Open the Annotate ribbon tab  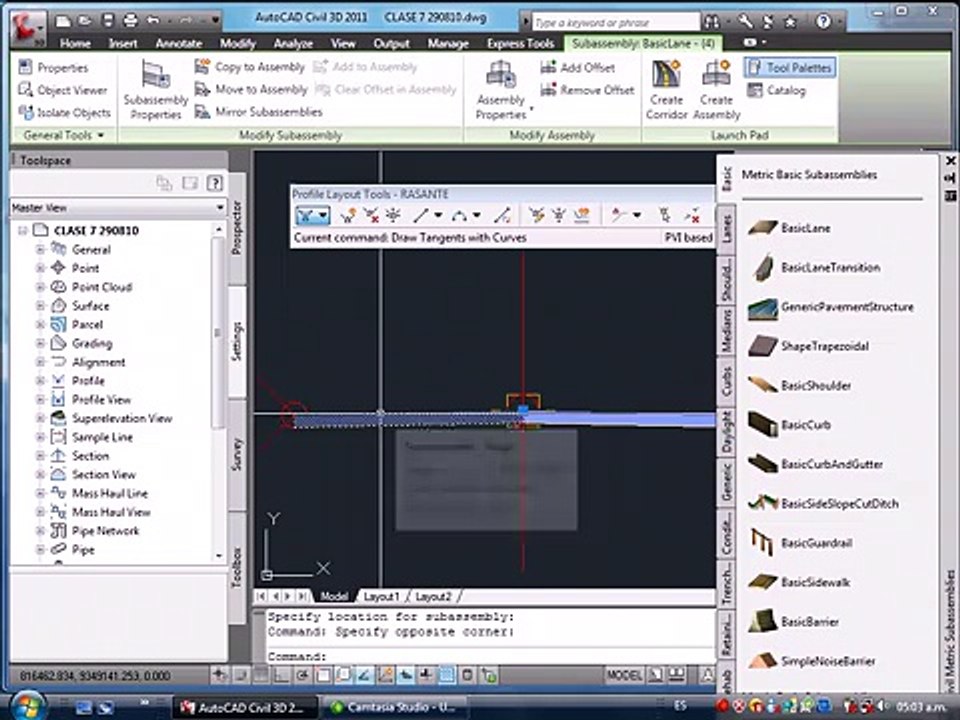(179, 43)
